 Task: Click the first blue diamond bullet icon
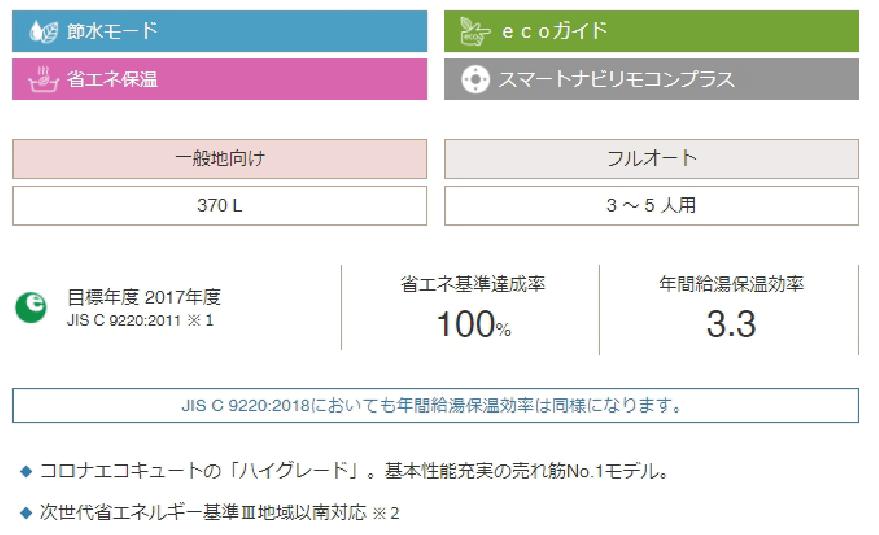click(x=26, y=471)
